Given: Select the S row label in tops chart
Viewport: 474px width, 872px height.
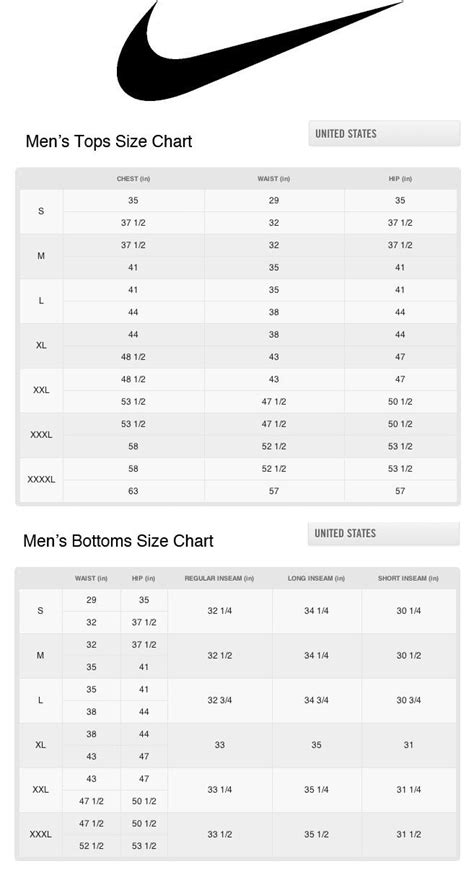Looking at the screenshot, I should click(41, 211).
